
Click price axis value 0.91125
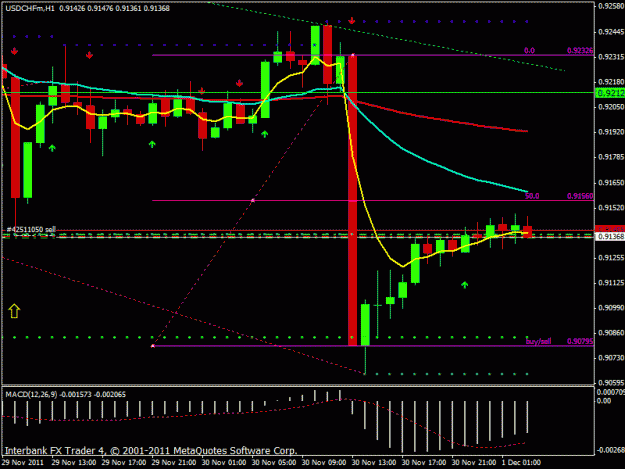tap(611, 283)
